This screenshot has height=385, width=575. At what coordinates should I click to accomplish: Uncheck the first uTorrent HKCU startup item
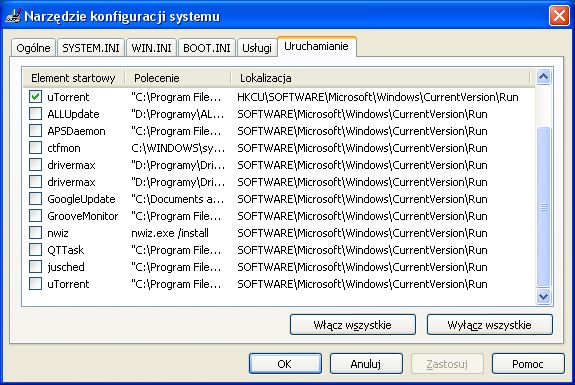point(36,97)
